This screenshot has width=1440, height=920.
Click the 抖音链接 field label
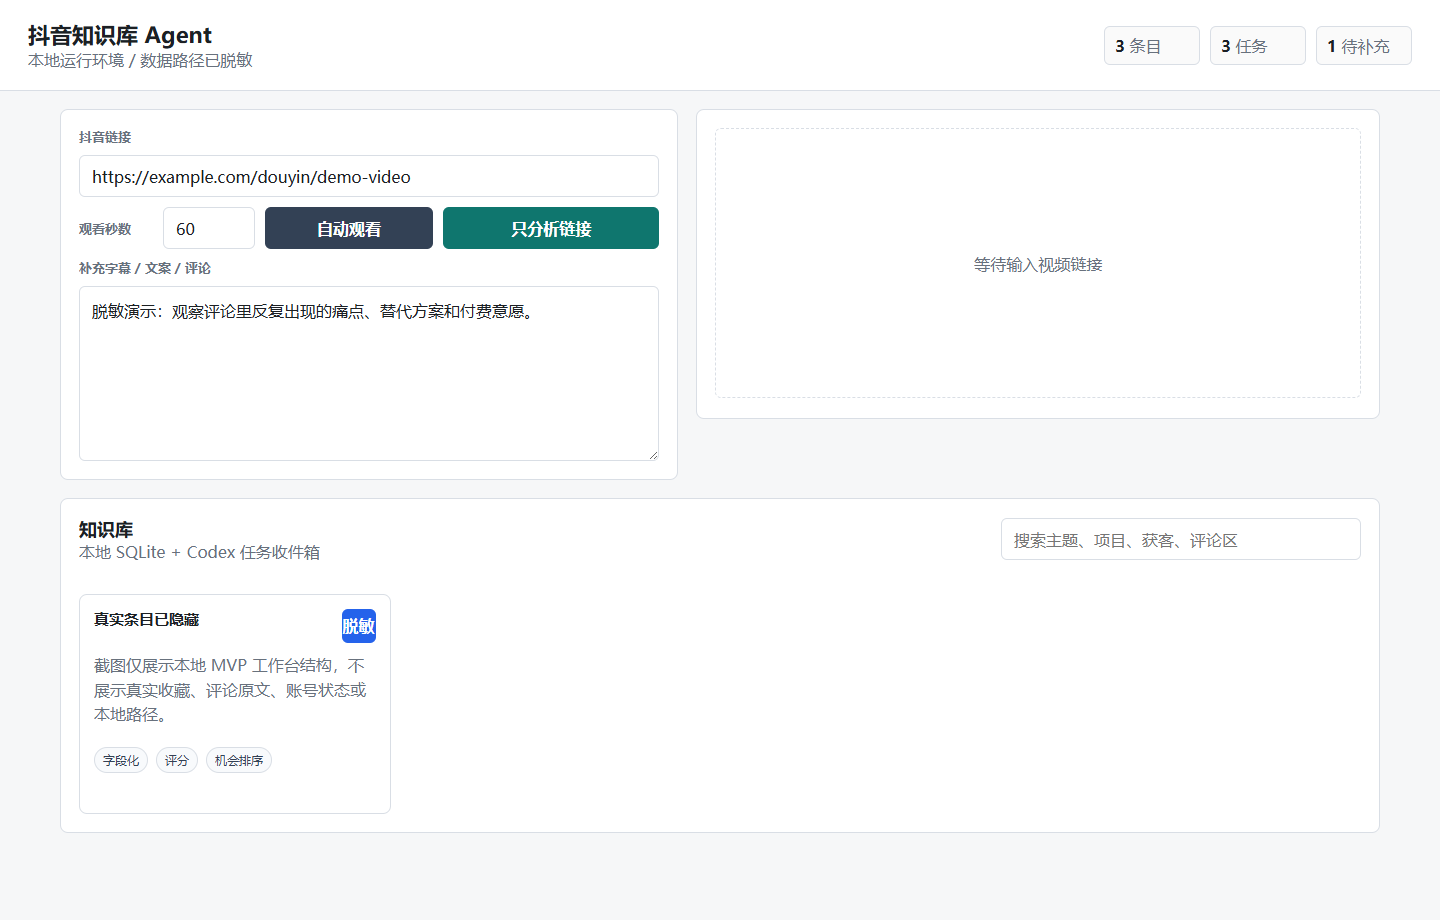pyautogui.click(x=105, y=137)
